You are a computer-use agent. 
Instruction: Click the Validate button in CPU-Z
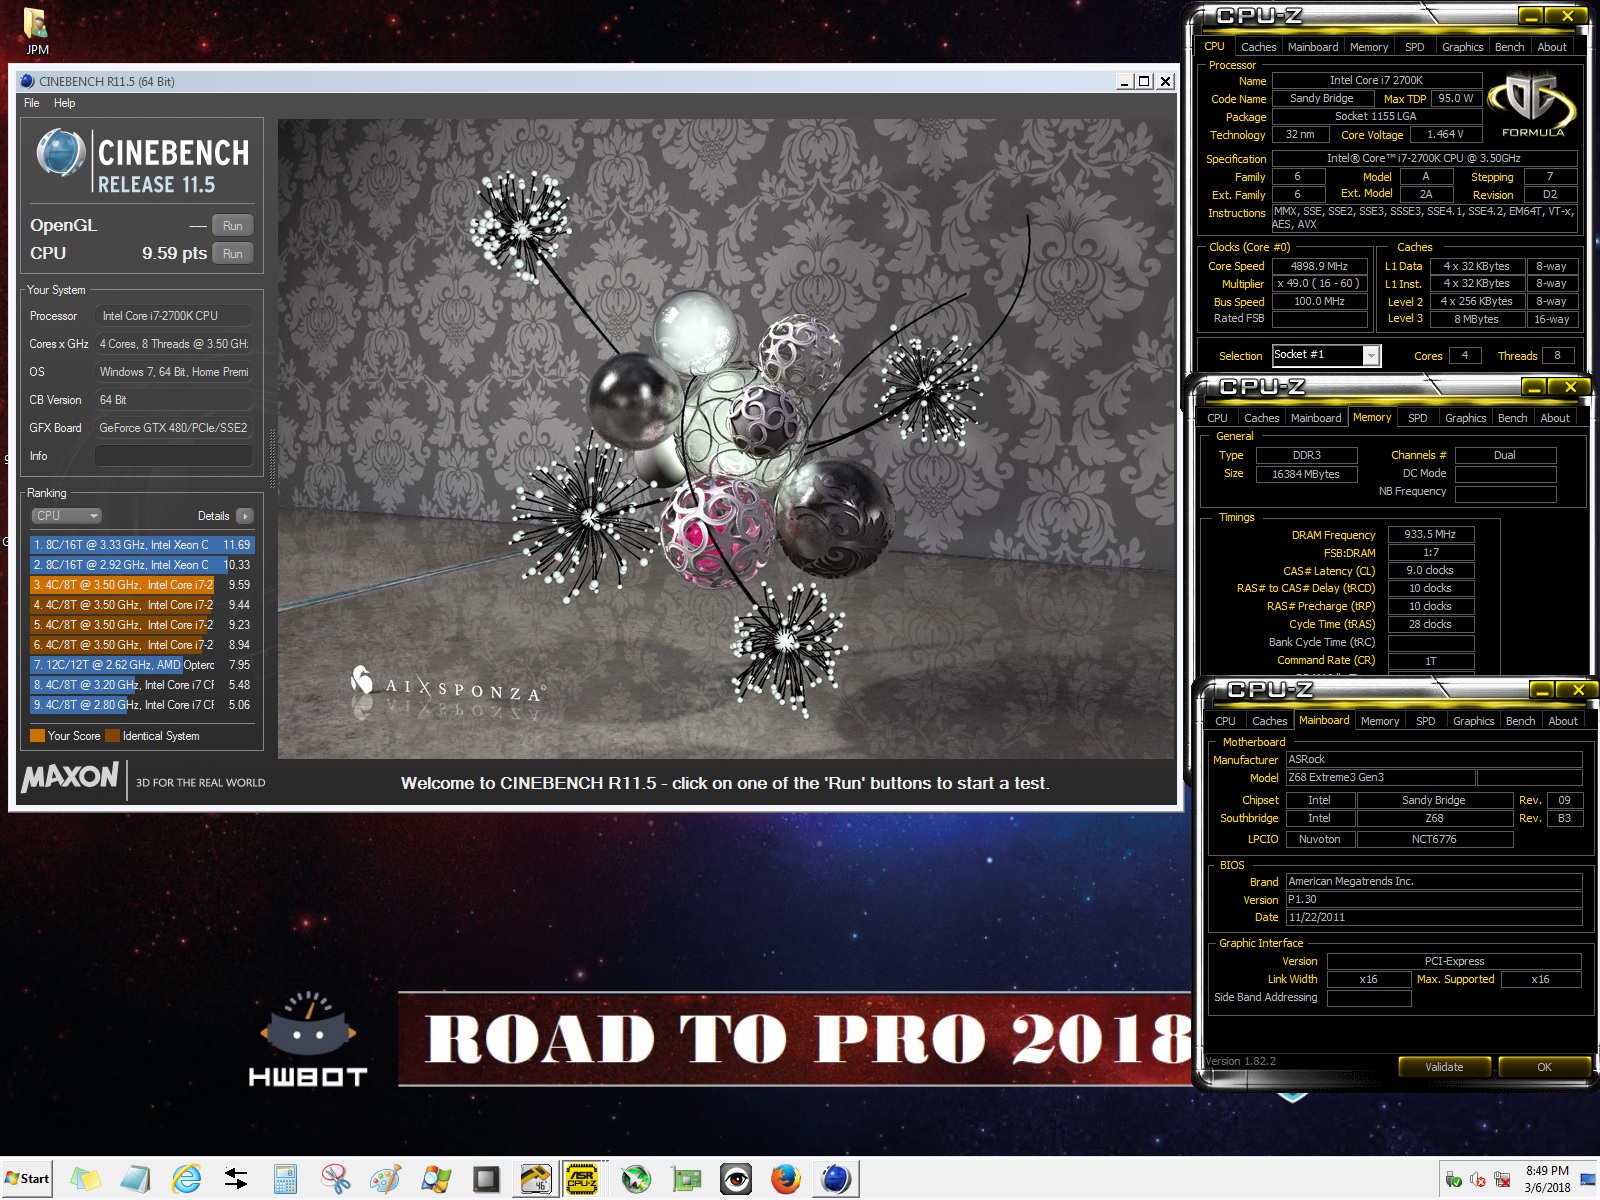(1444, 1067)
